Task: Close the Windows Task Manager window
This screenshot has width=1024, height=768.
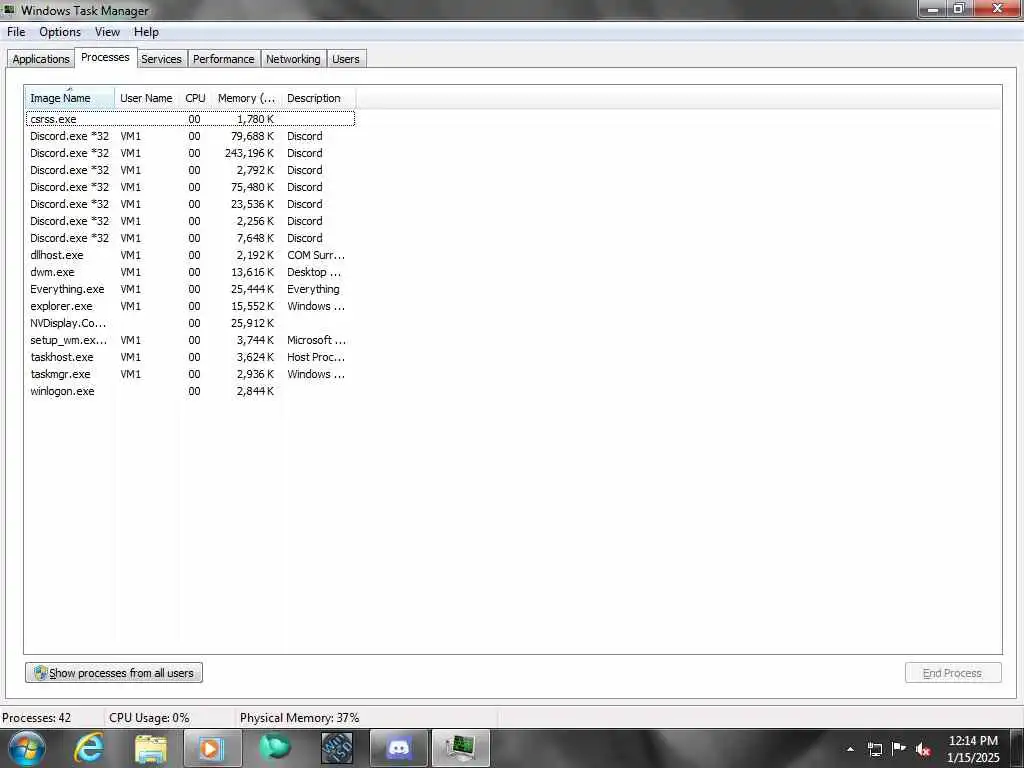Action: click(998, 8)
